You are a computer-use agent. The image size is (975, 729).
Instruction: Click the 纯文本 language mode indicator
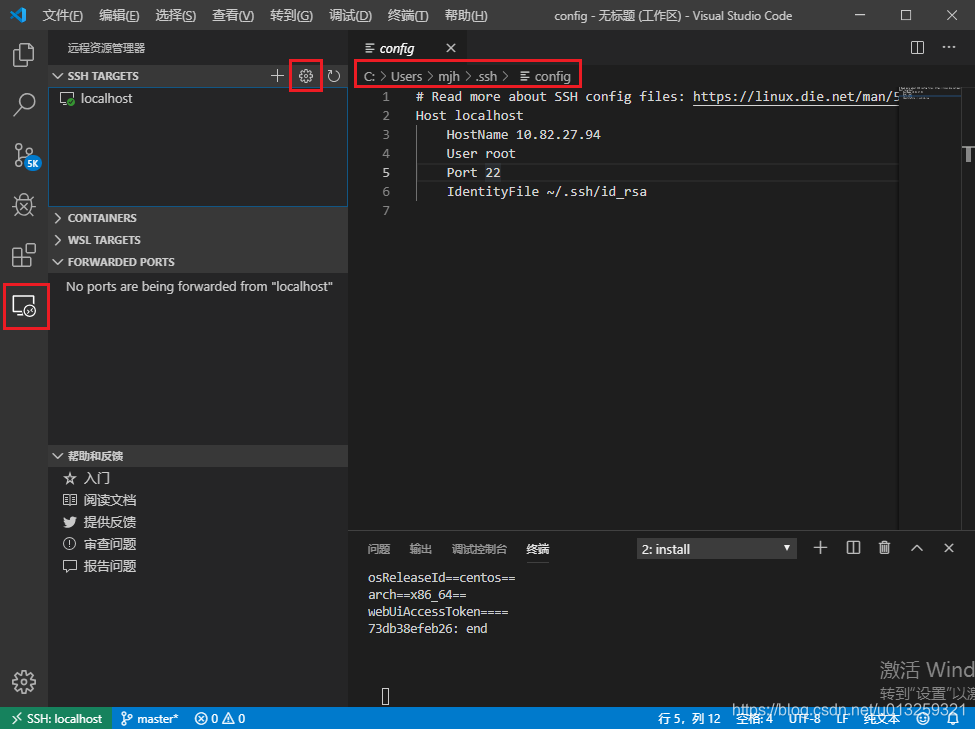click(882, 719)
